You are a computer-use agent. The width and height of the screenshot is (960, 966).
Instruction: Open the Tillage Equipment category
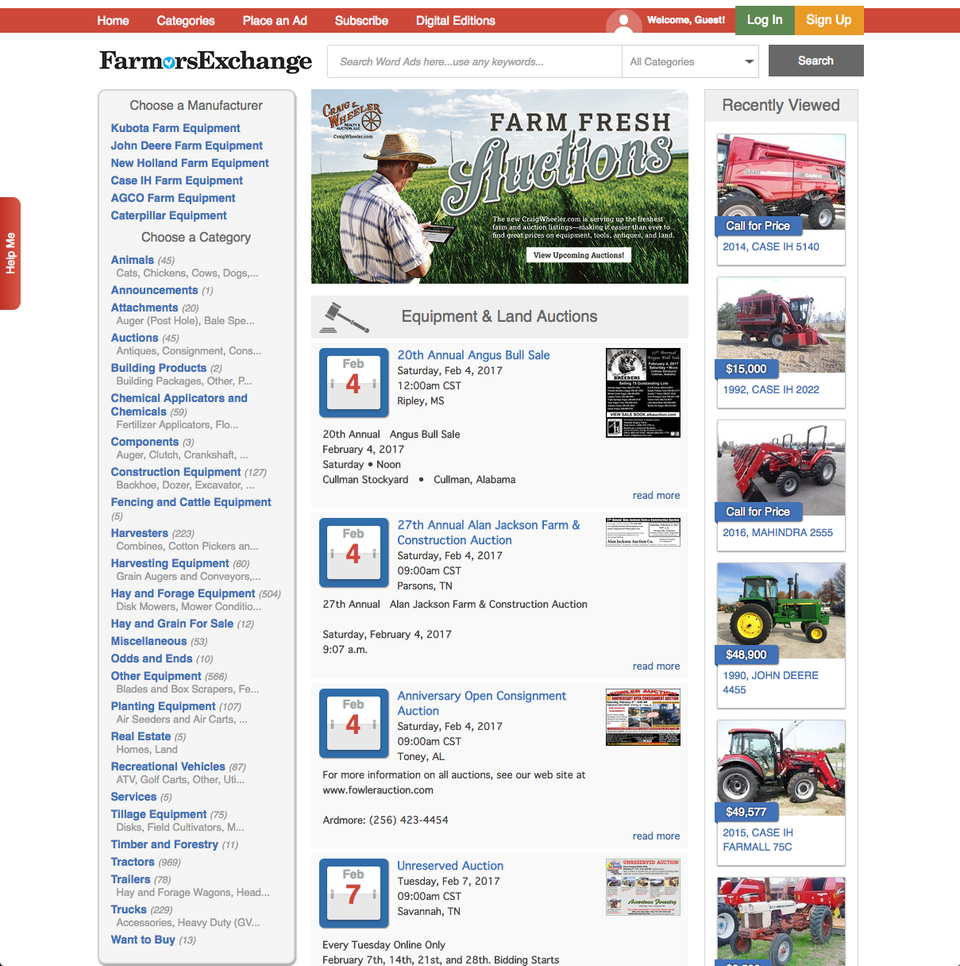(x=159, y=814)
